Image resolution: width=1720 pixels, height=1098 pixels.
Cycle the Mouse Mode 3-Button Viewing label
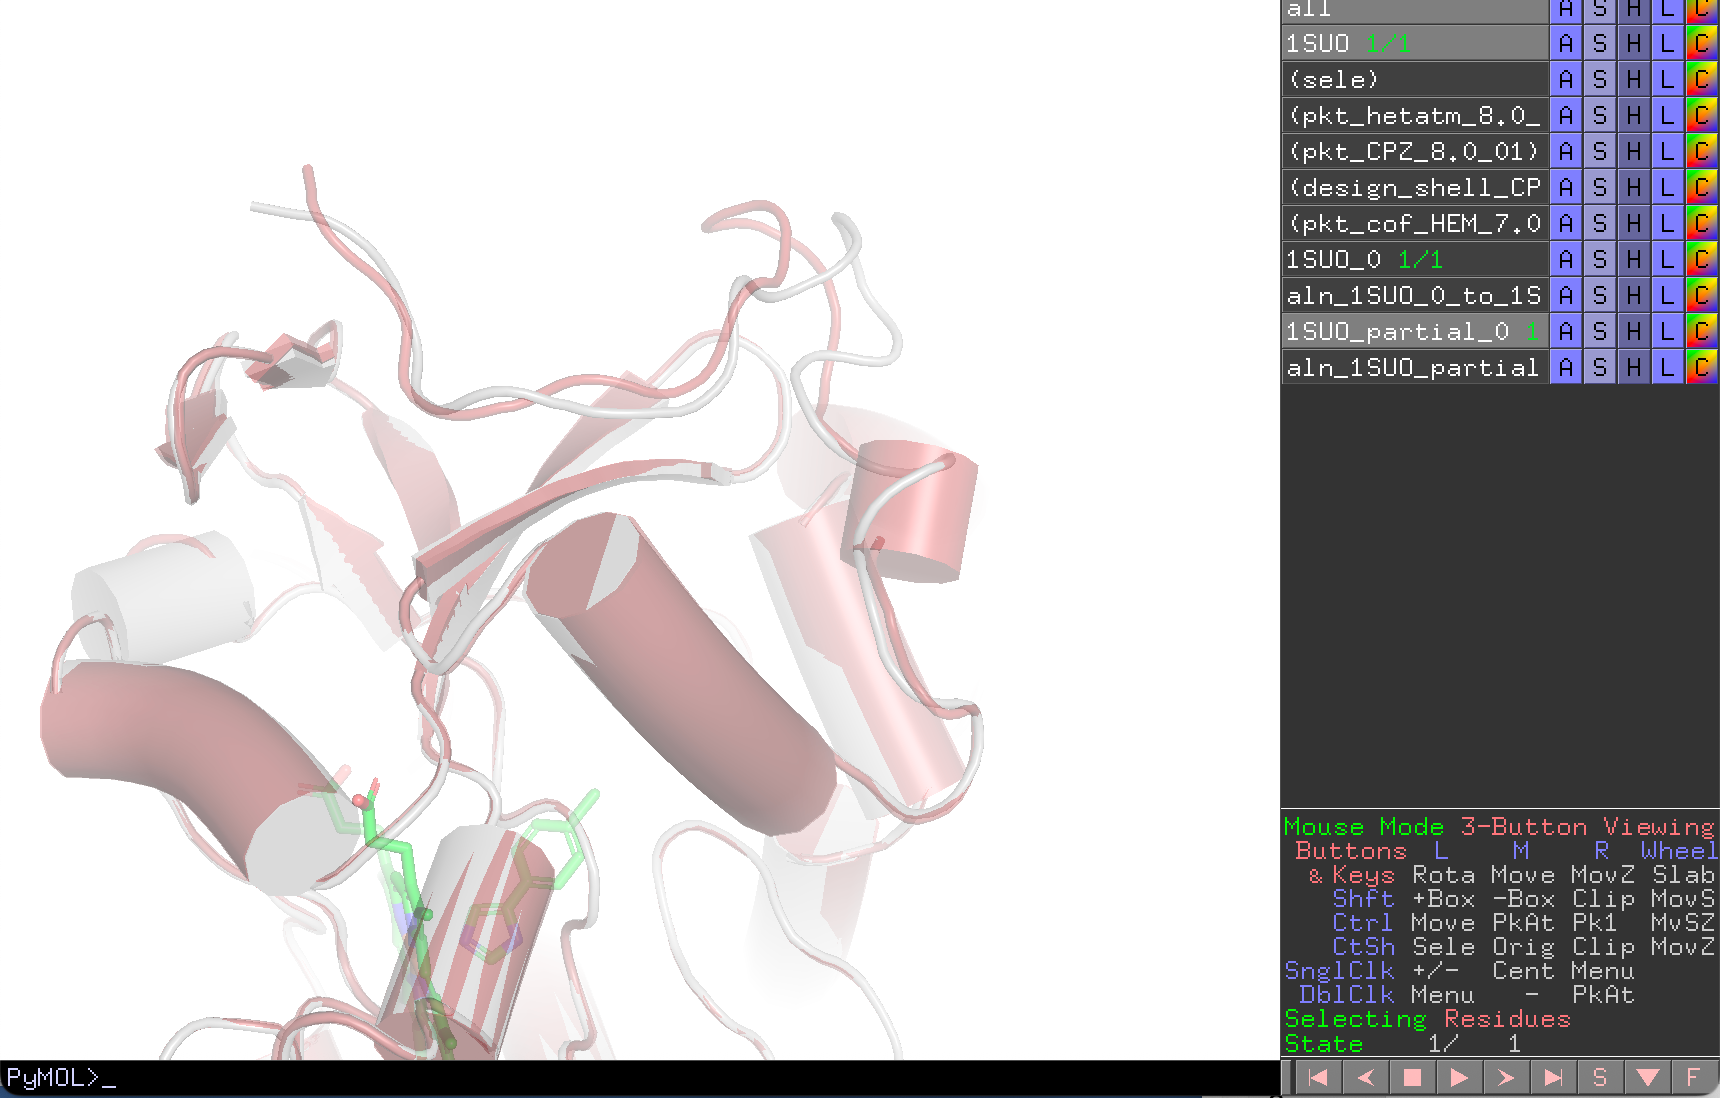click(1499, 827)
